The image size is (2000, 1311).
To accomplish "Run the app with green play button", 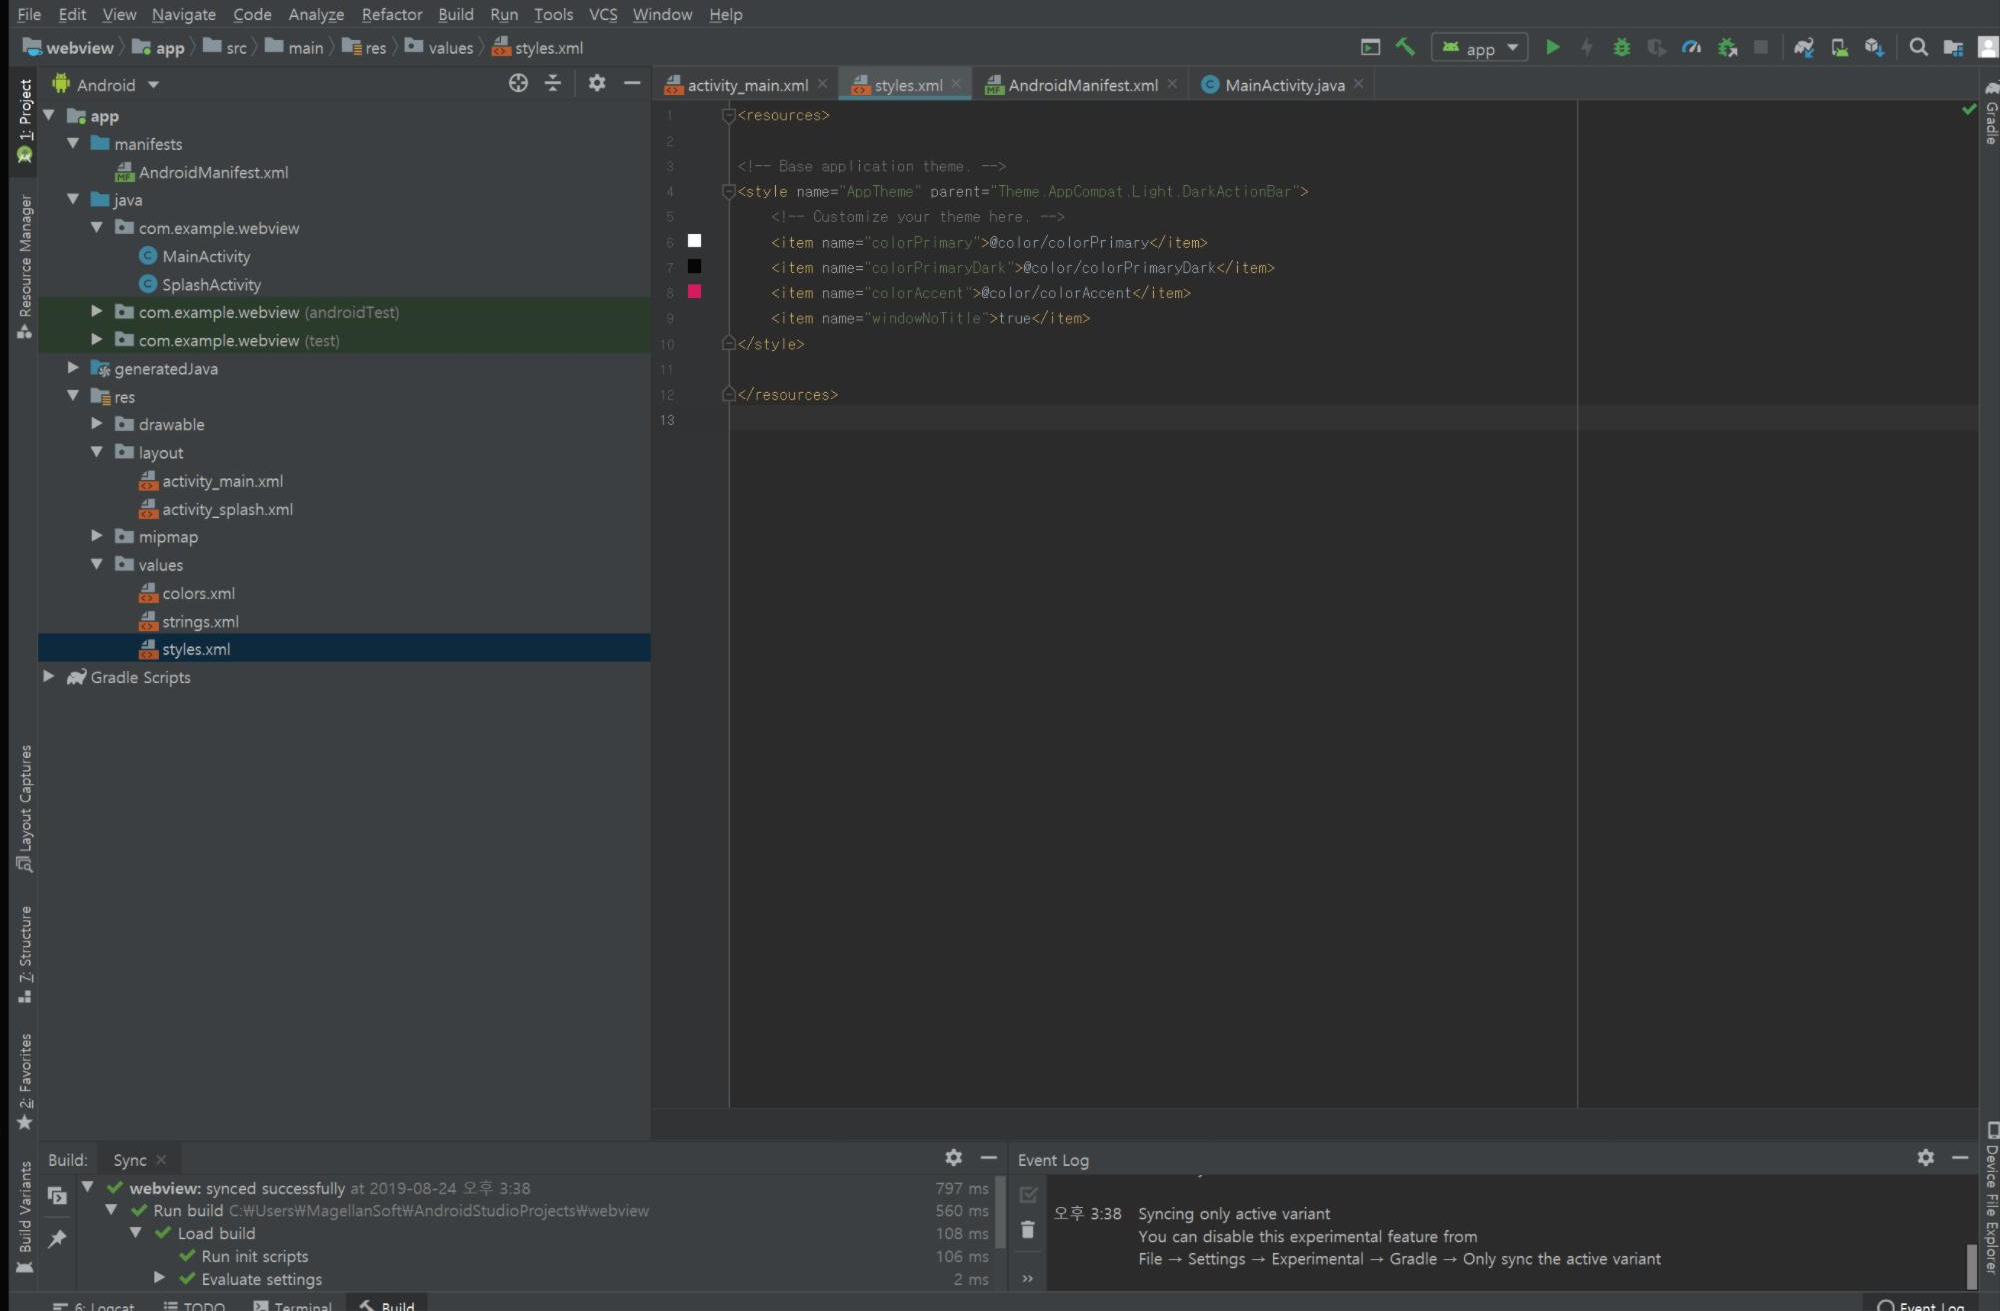I will (1552, 47).
